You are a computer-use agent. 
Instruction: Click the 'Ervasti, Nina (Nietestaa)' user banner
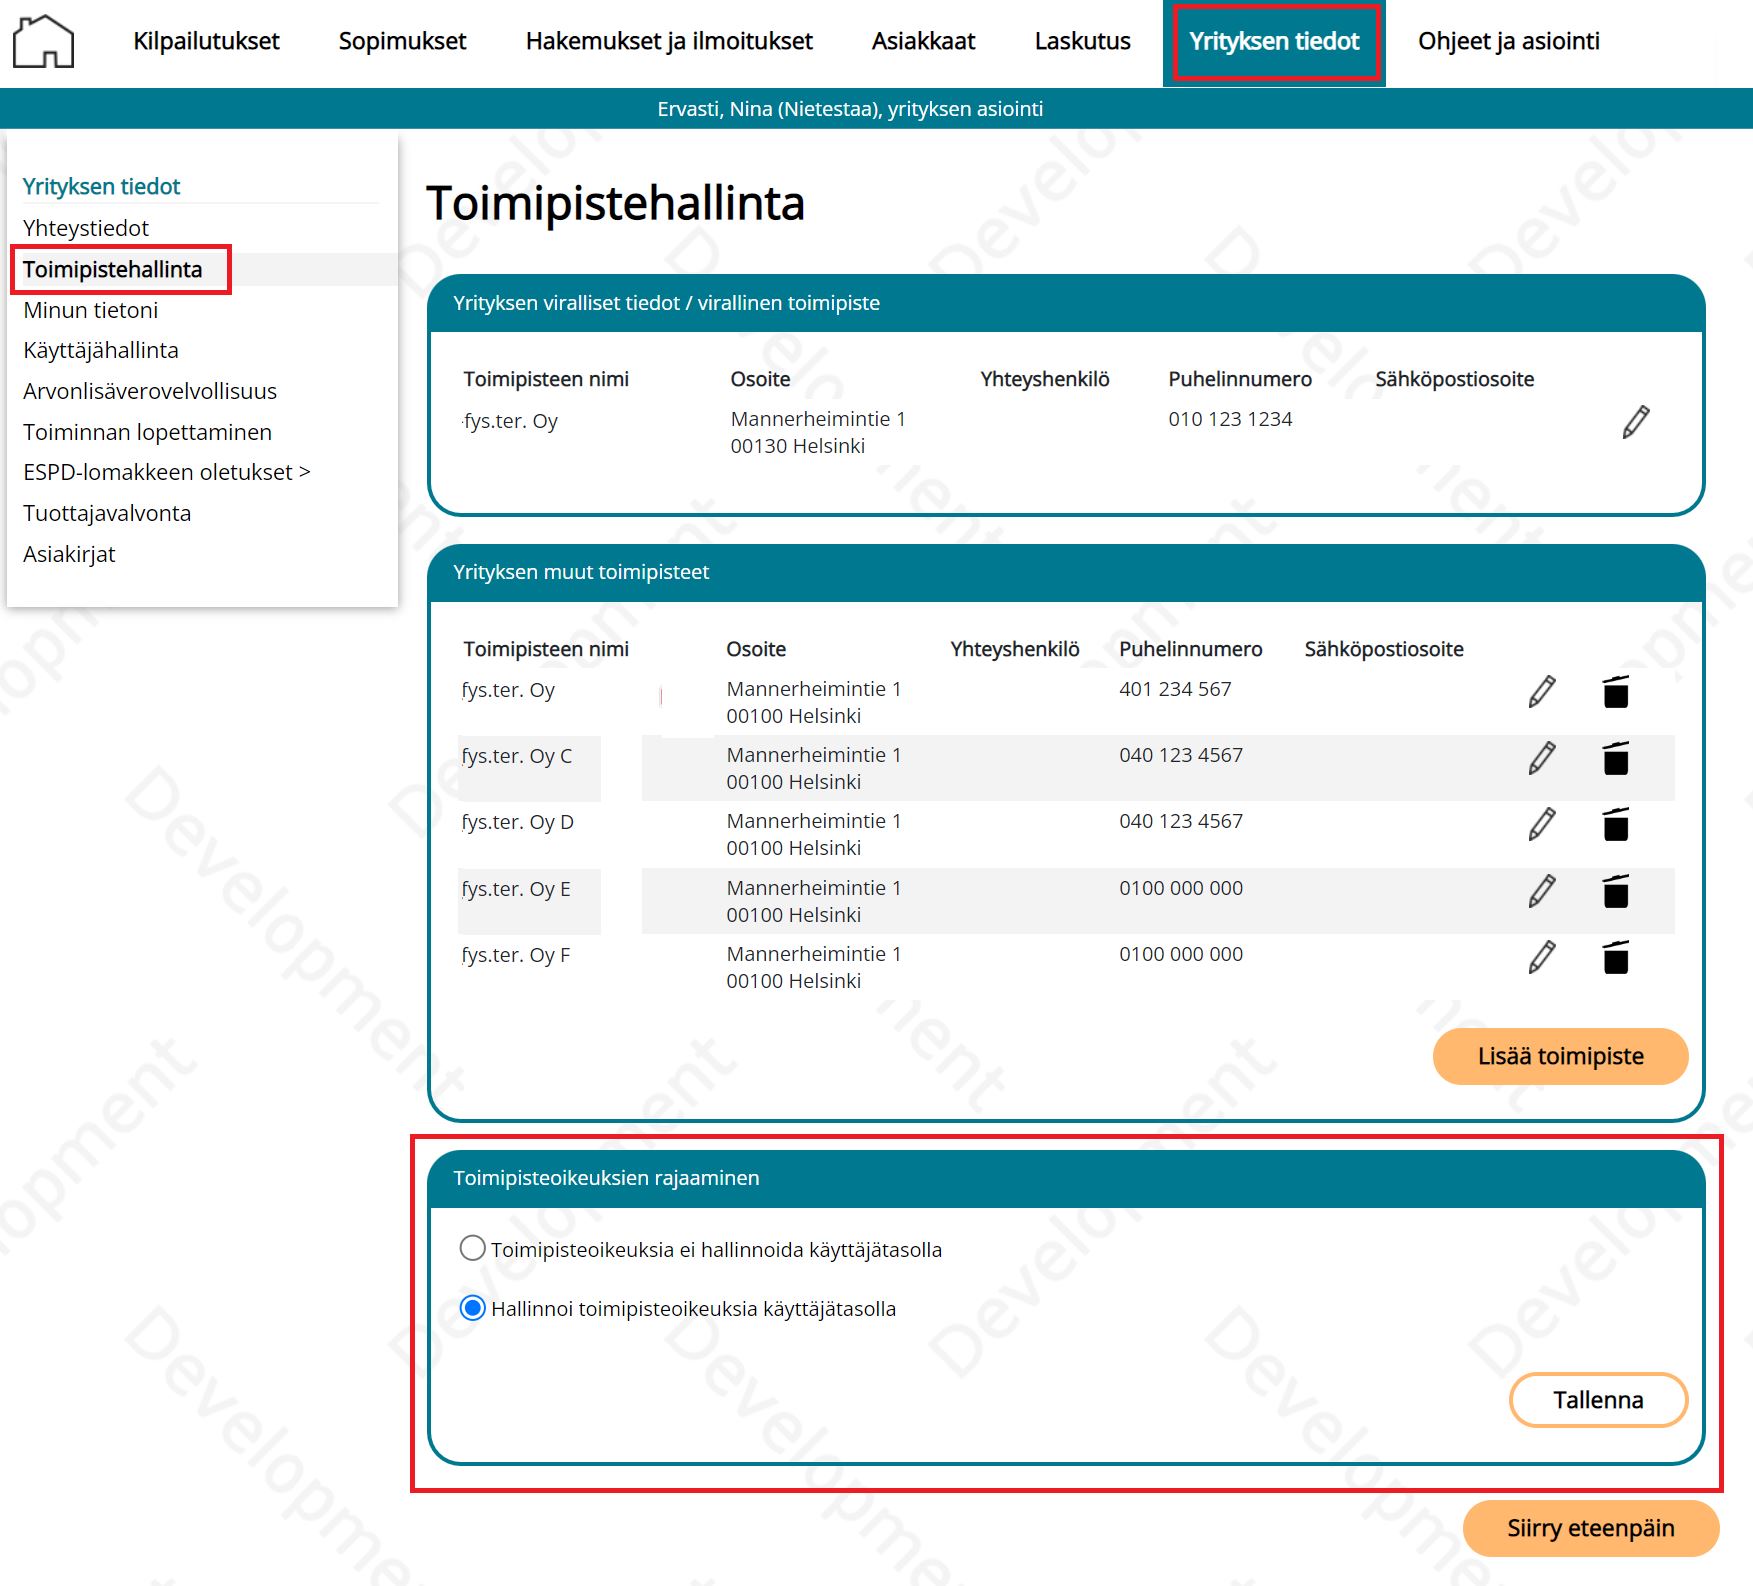850,109
